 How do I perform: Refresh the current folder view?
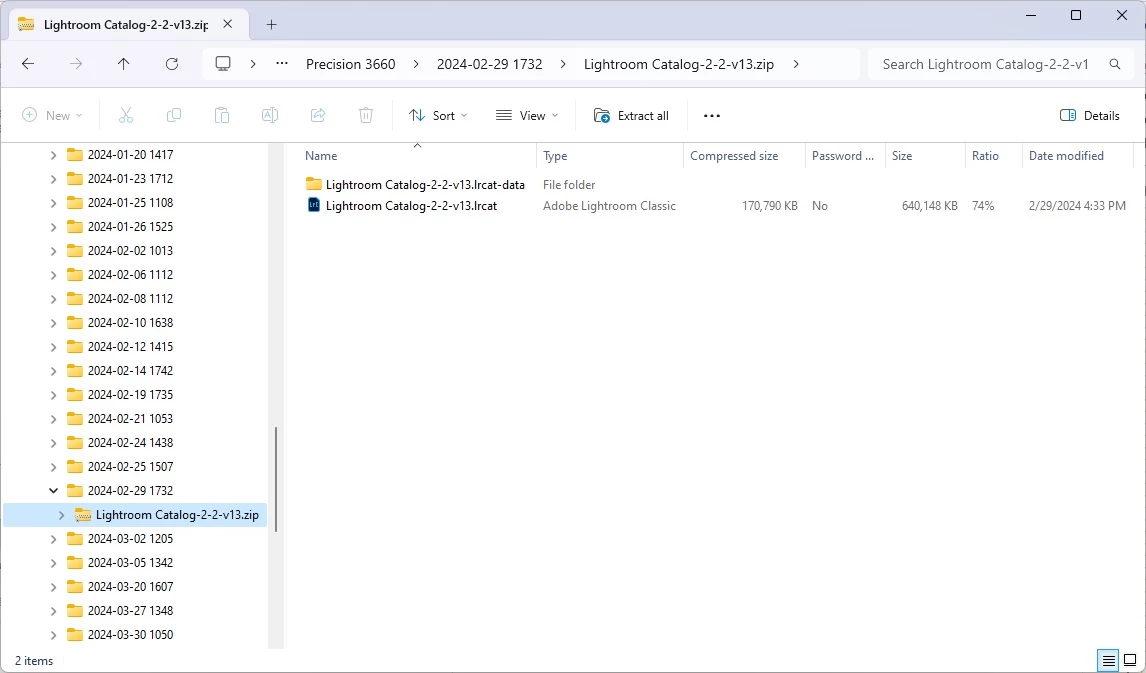pos(172,64)
